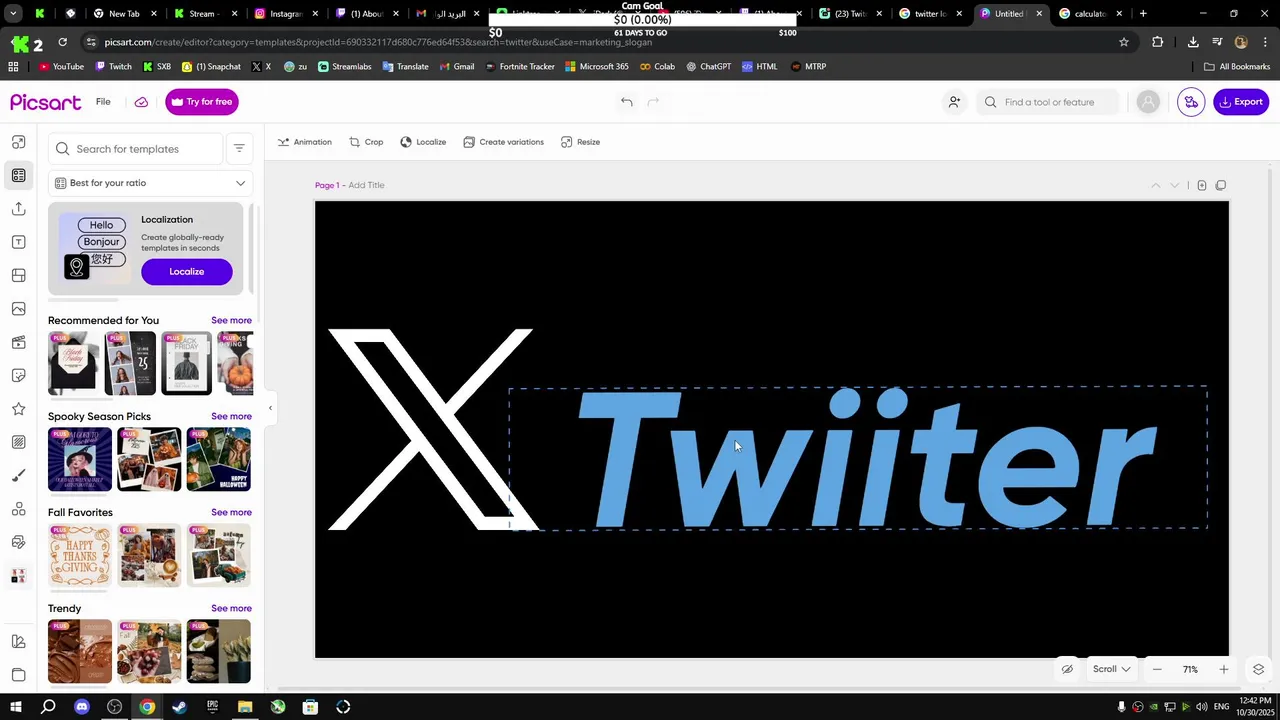The image size is (1280, 720).
Task: Click the Find a tool or feature search
Action: [1047, 102]
